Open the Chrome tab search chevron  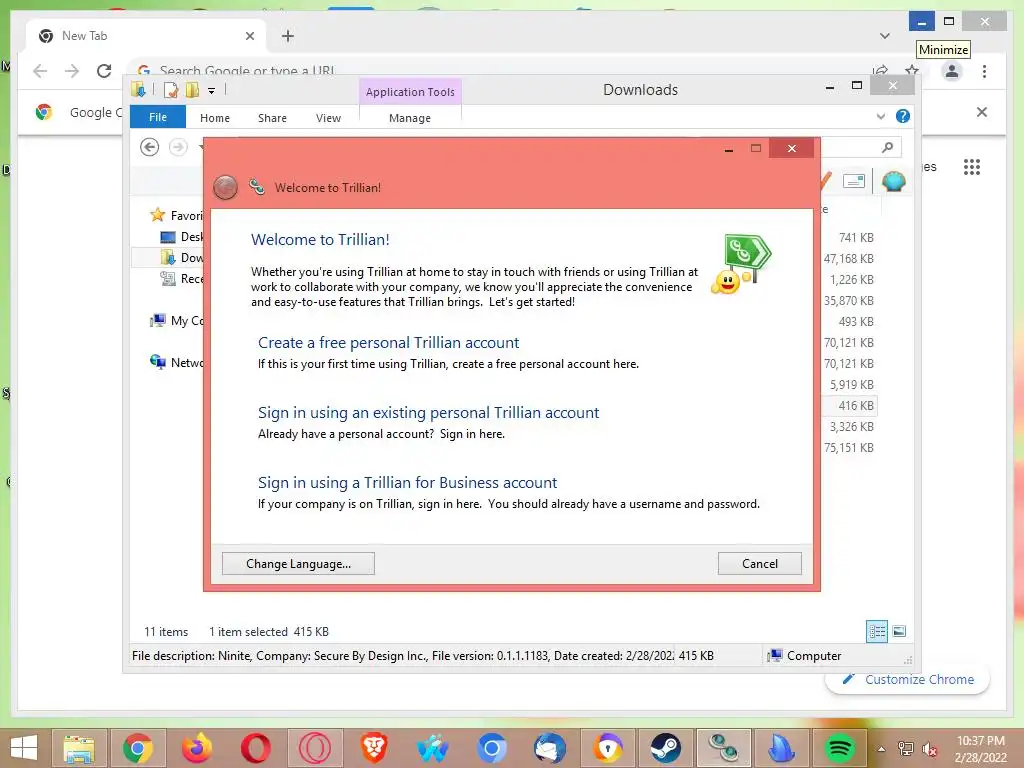[885, 36]
